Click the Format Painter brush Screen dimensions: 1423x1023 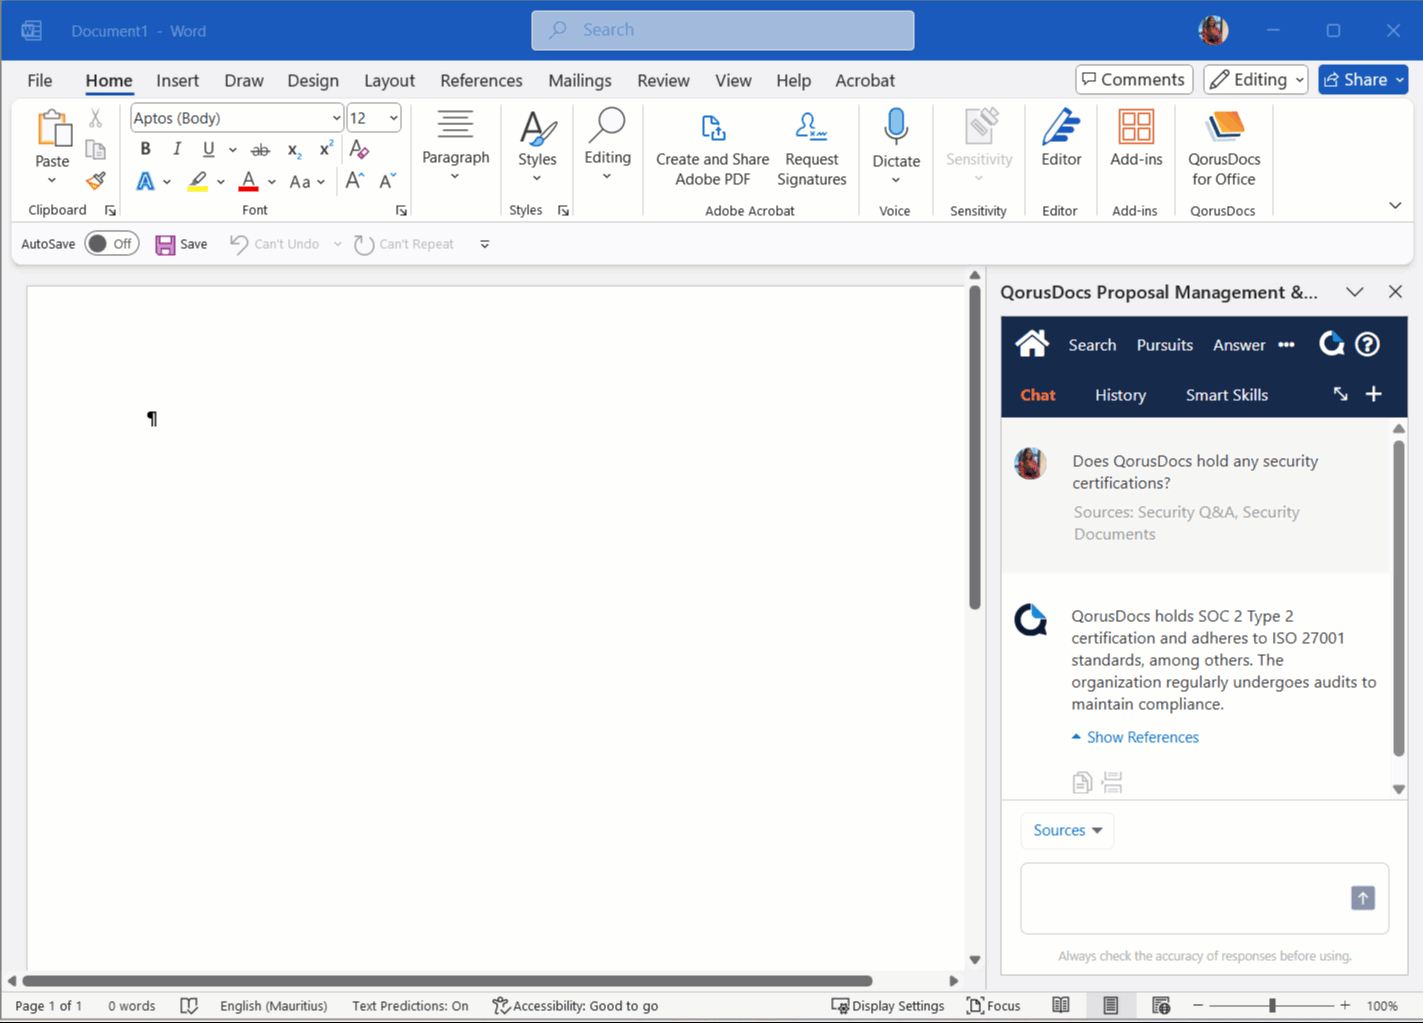(96, 181)
